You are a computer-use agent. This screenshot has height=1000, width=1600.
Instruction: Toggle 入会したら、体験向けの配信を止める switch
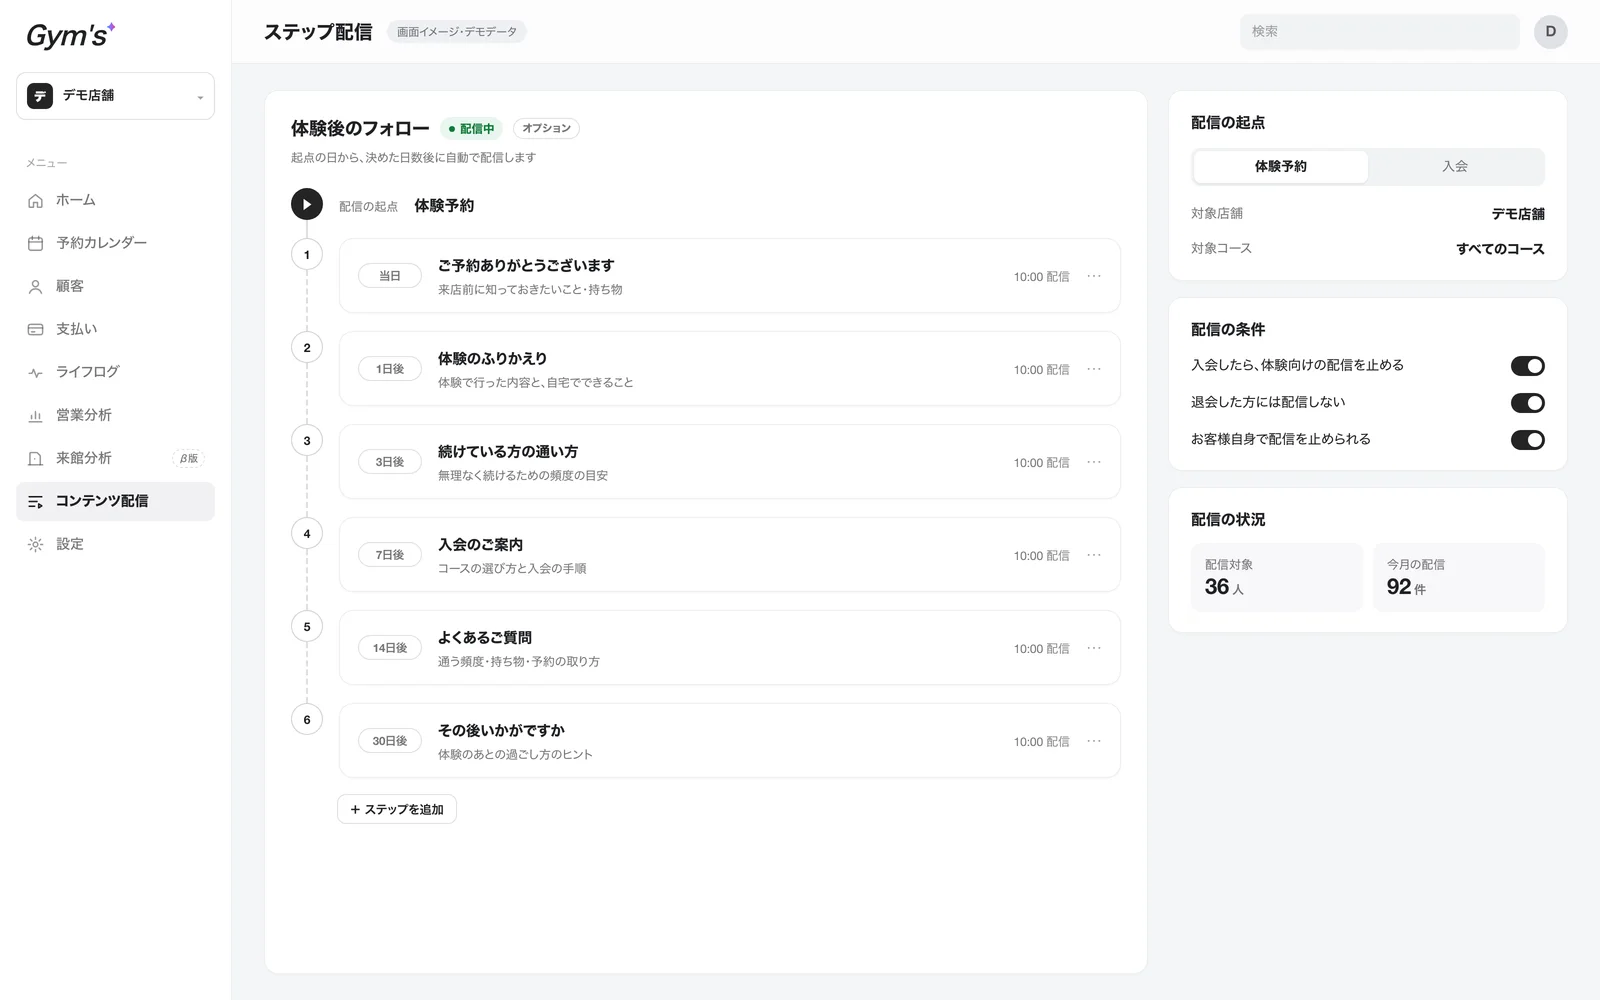pyautogui.click(x=1528, y=366)
